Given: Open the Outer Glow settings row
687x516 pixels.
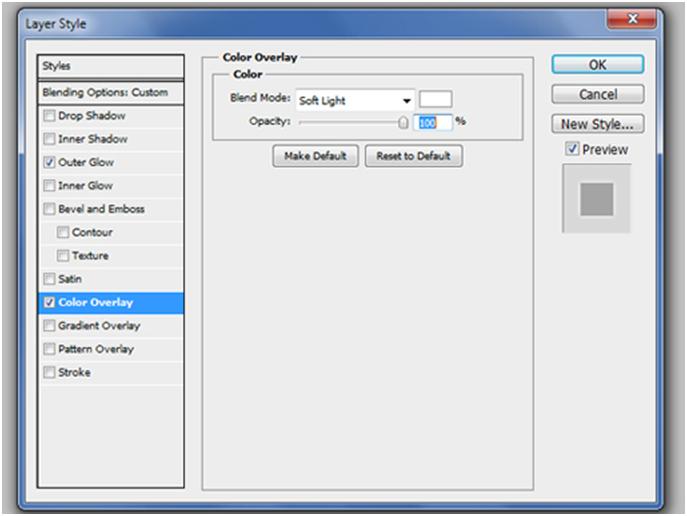Looking at the screenshot, I should [x=111, y=162].
